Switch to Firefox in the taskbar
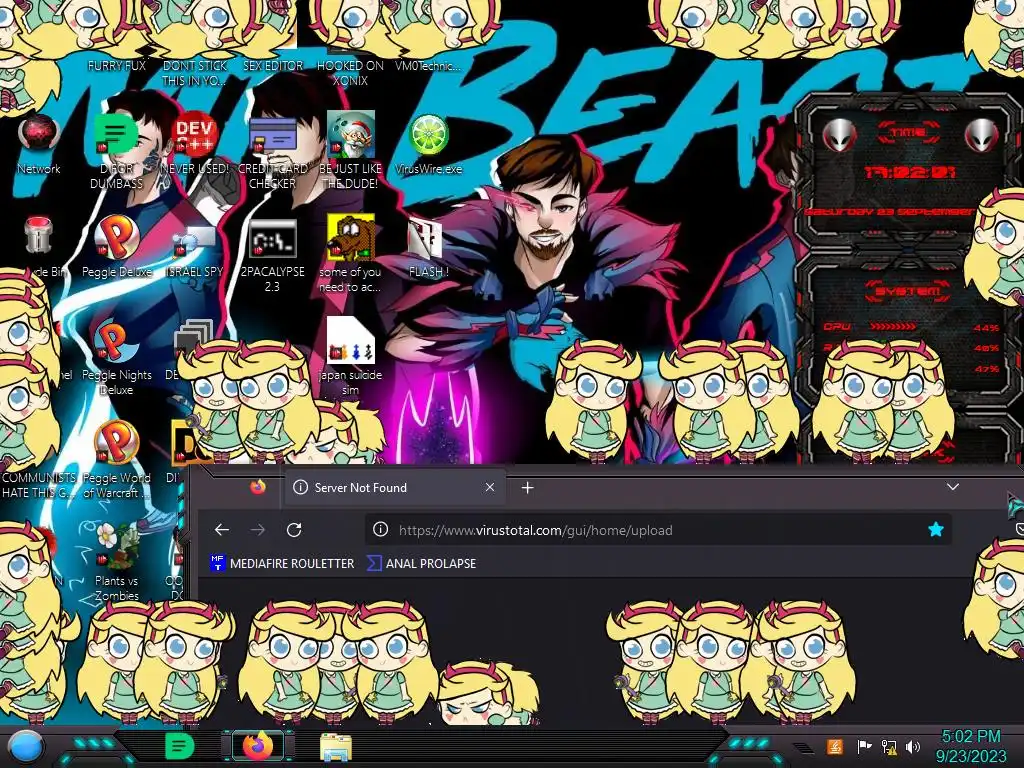The image size is (1024, 768). click(x=258, y=746)
